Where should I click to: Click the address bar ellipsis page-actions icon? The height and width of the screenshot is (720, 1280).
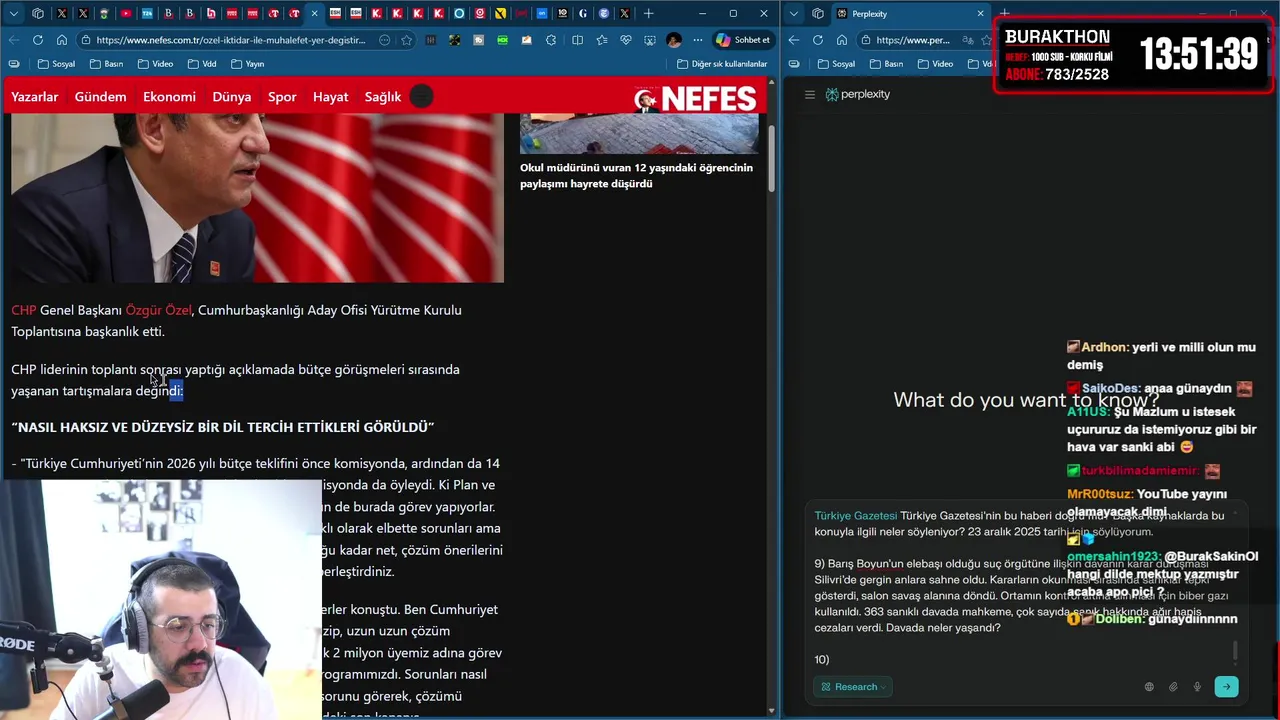point(385,40)
